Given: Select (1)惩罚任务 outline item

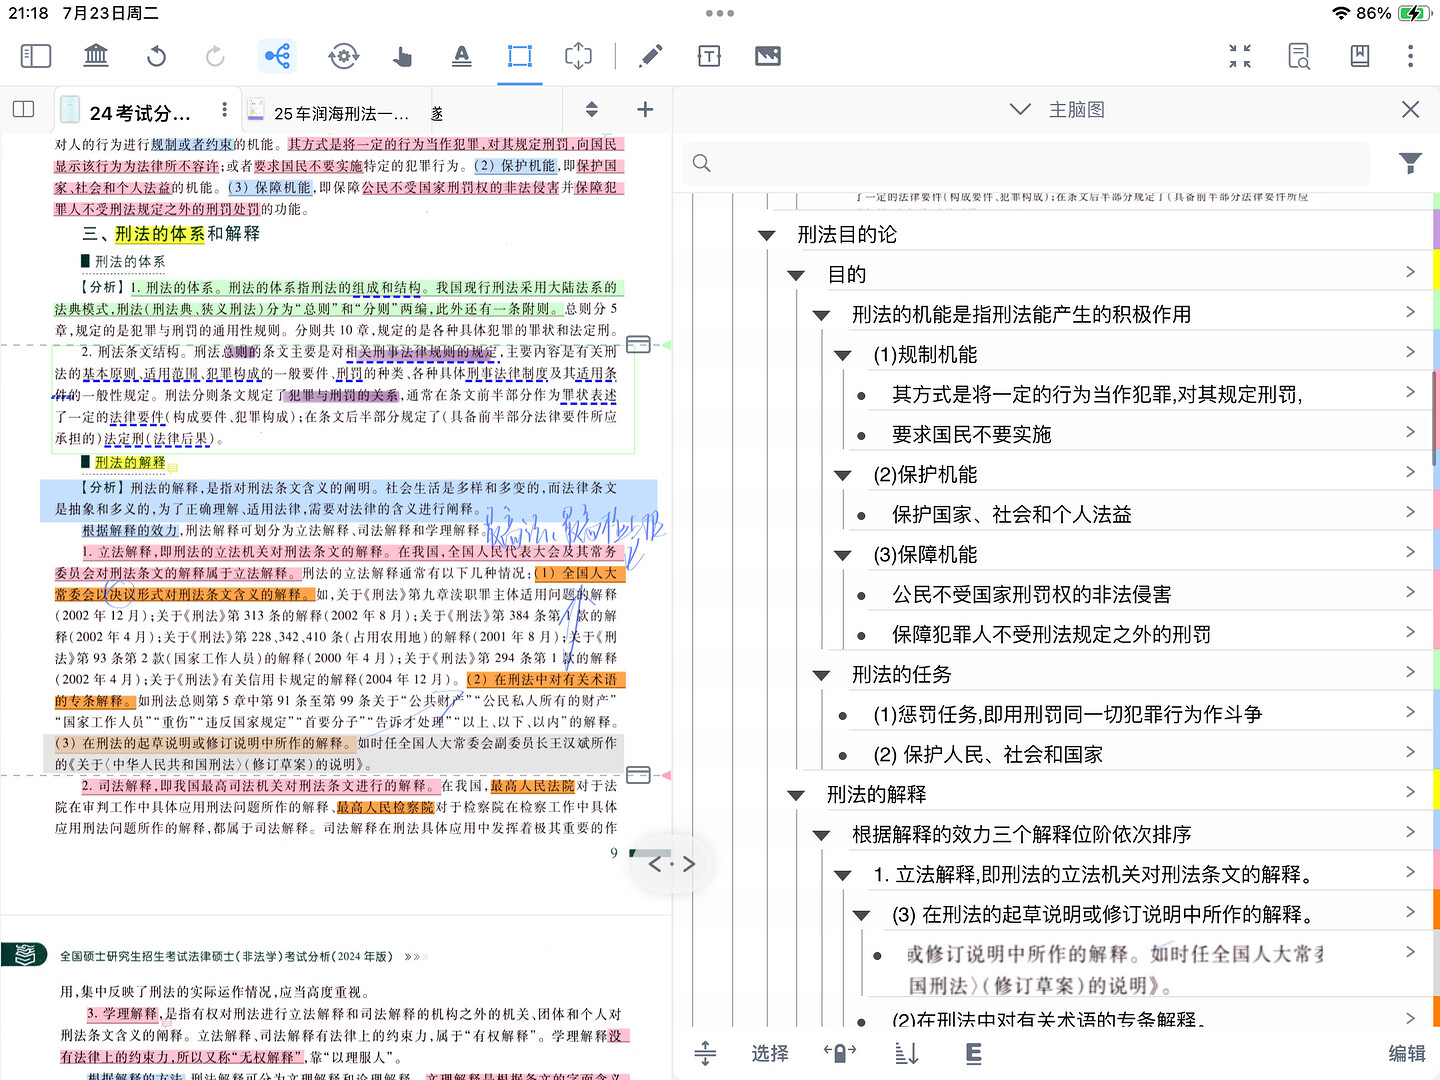Looking at the screenshot, I should tap(1067, 715).
